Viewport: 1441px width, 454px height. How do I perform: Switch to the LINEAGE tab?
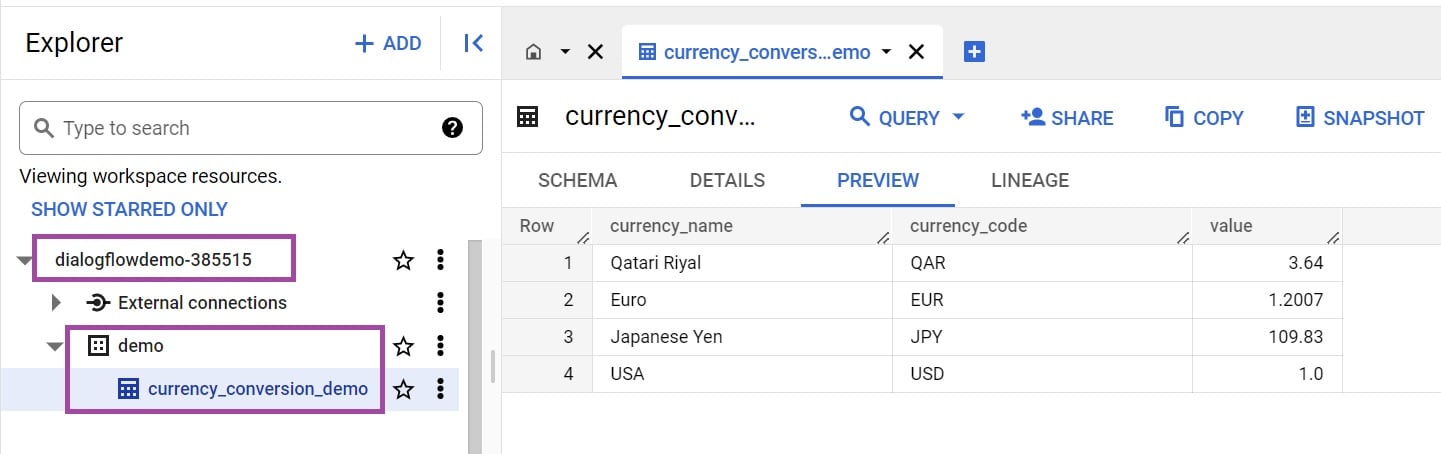(x=1029, y=181)
